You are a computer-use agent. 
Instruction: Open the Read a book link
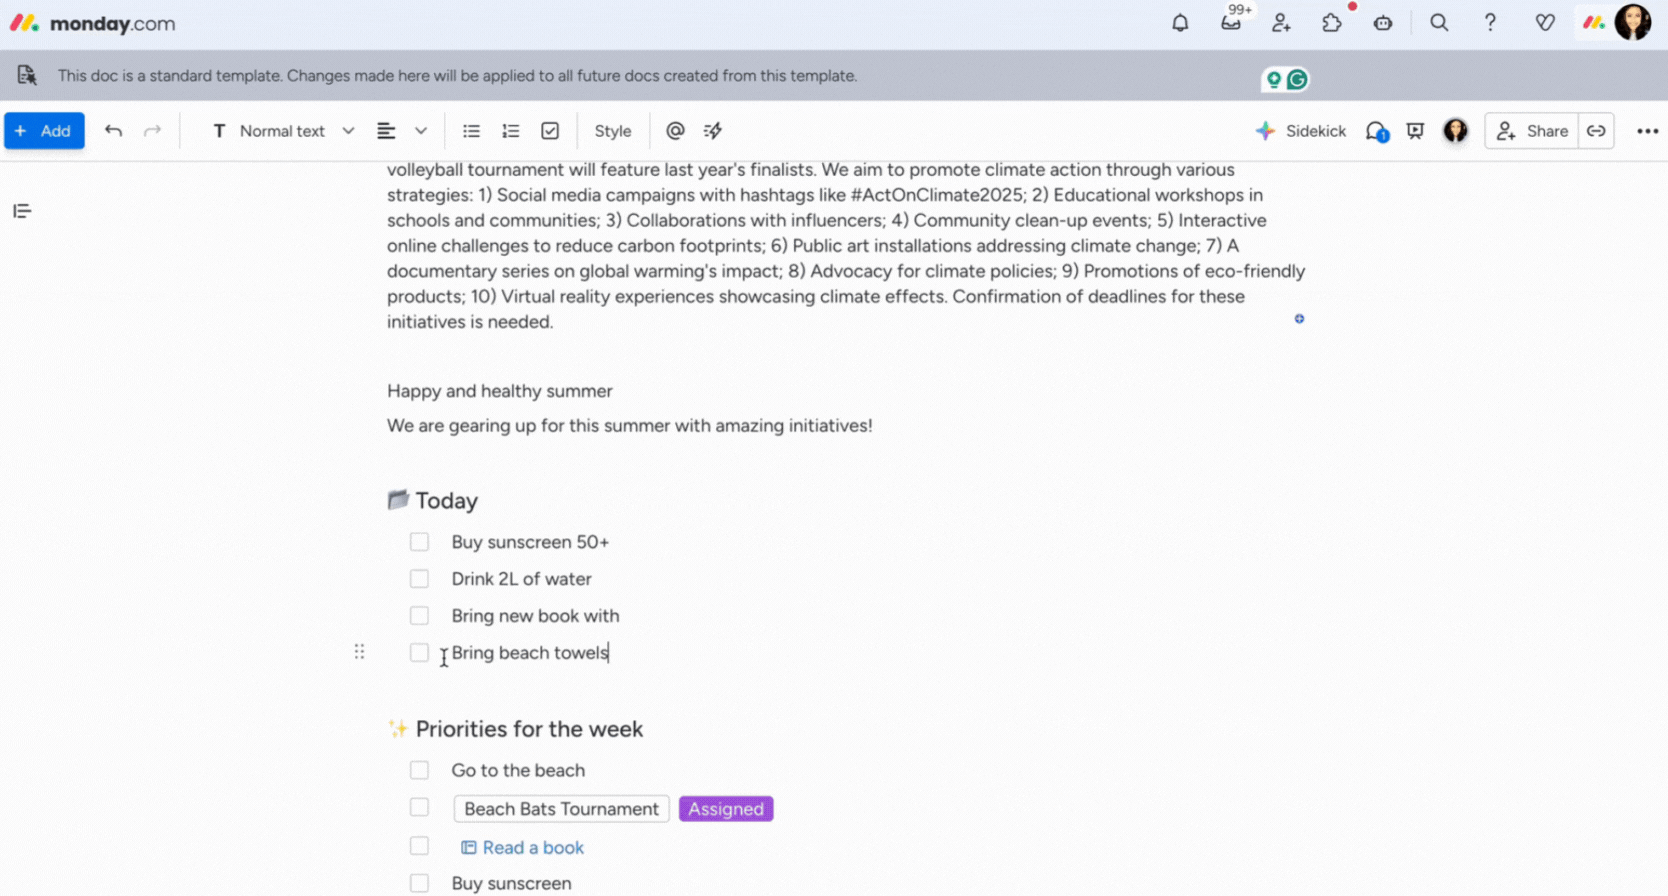point(532,847)
